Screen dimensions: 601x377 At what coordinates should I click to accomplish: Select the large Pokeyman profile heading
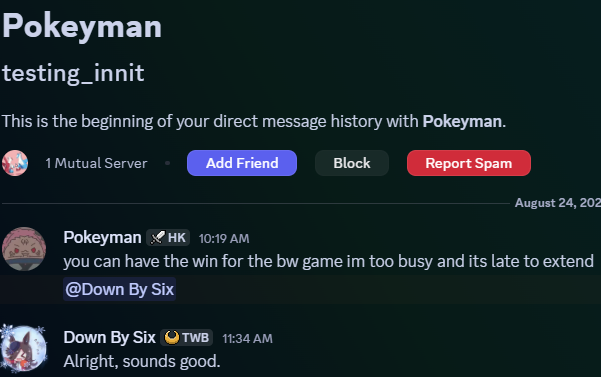[82, 26]
